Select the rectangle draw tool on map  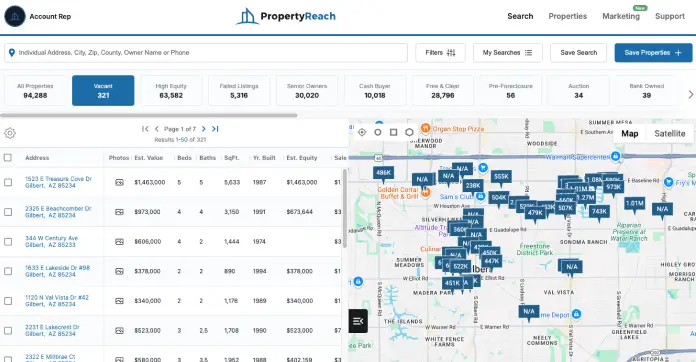[393, 132]
